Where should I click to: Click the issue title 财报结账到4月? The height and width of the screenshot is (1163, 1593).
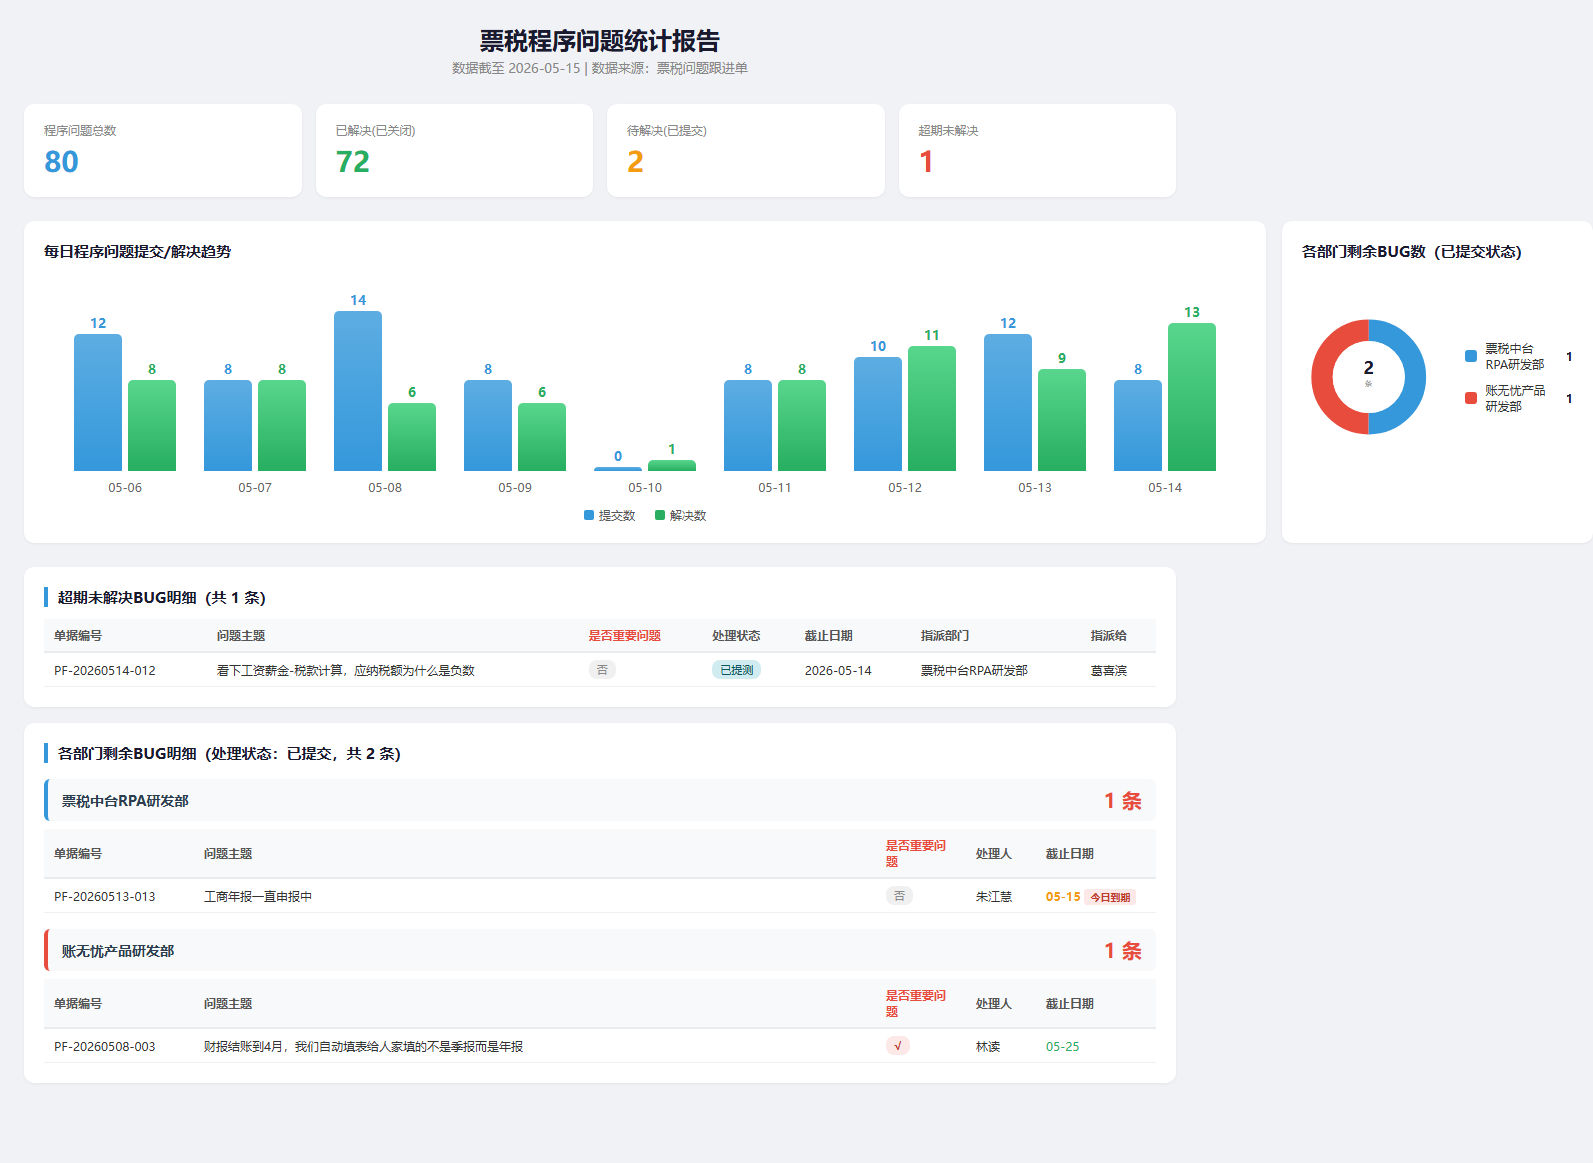[x=364, y=1047]
